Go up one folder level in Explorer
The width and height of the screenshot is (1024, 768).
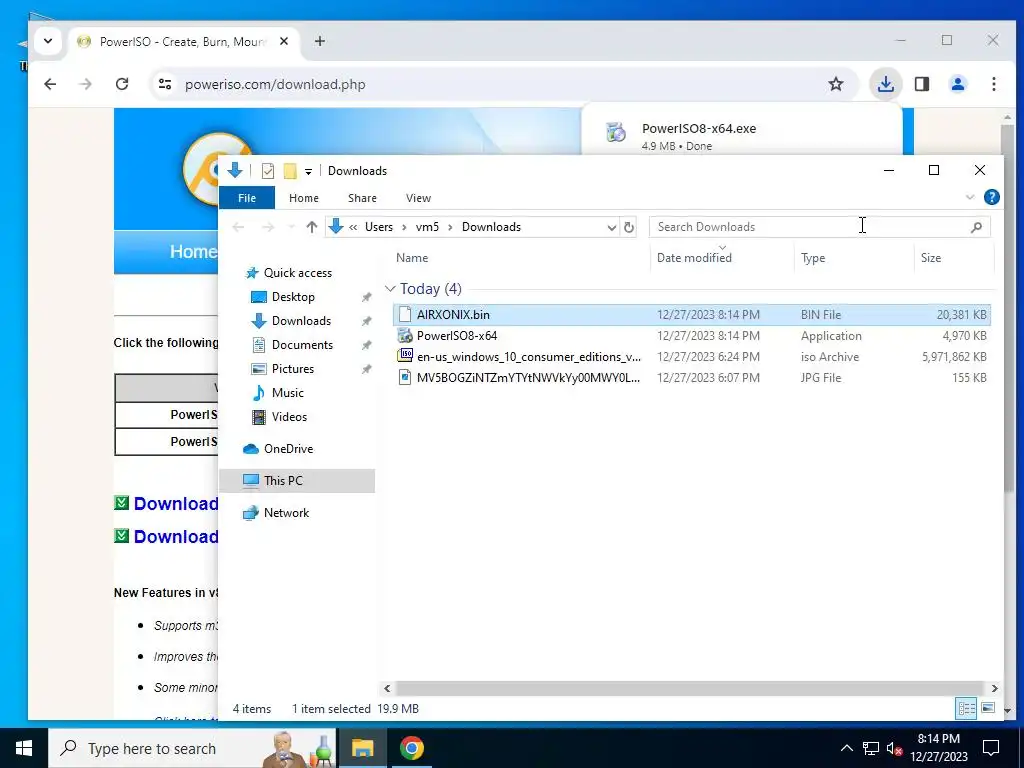[312, 227]
